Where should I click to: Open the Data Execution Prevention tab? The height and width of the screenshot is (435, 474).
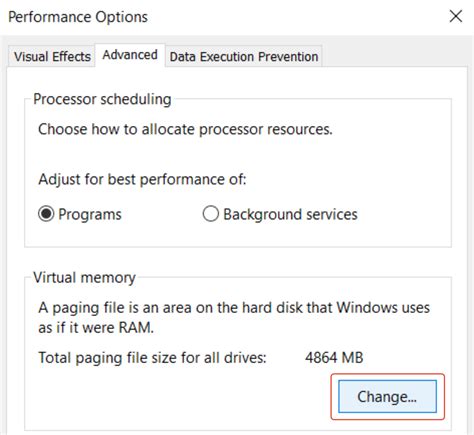(x=244, y=56)
